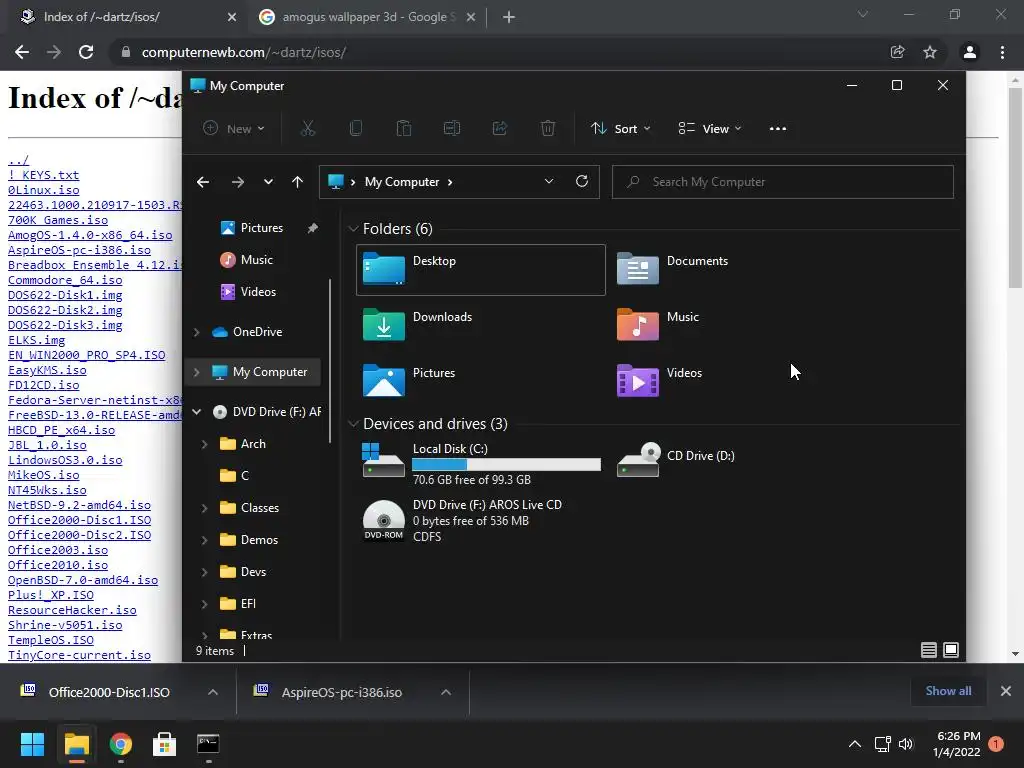
Task: Expand My Computer in navigation pane
Action: click(x=197, y=372)
